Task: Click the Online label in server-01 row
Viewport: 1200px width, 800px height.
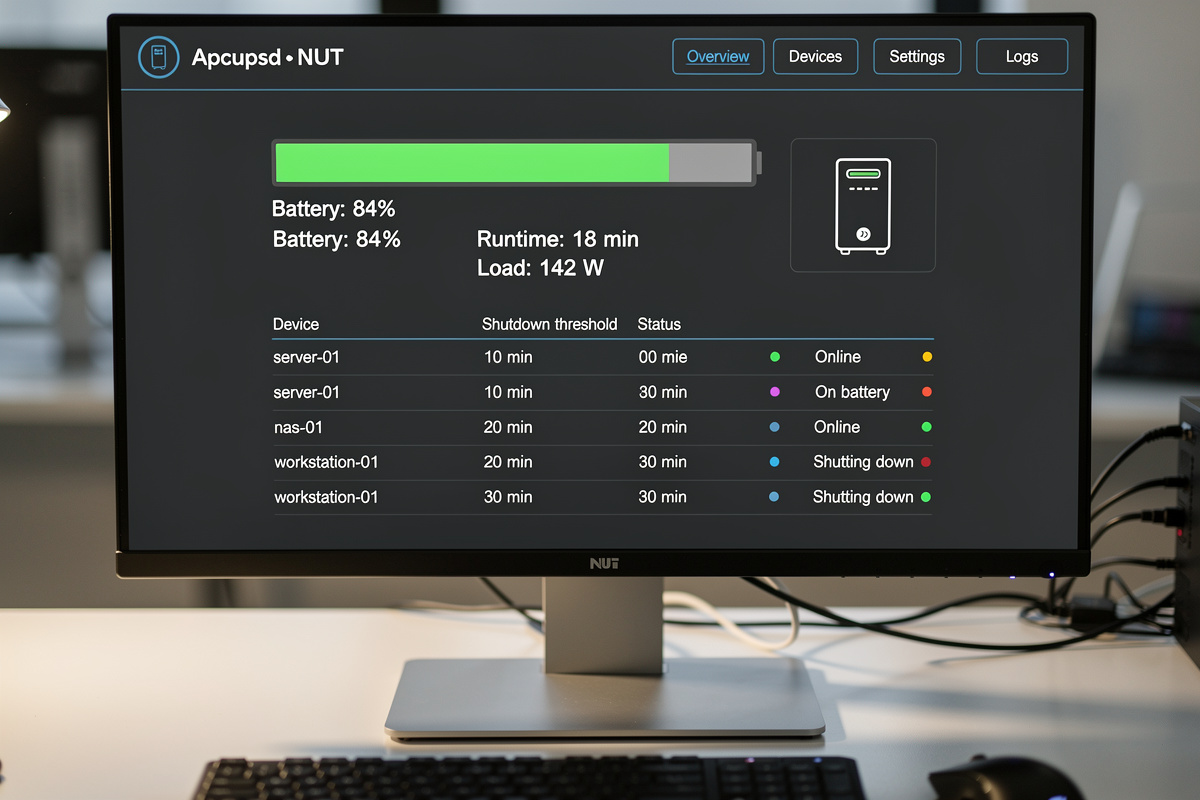Action: tap(838, 357)
